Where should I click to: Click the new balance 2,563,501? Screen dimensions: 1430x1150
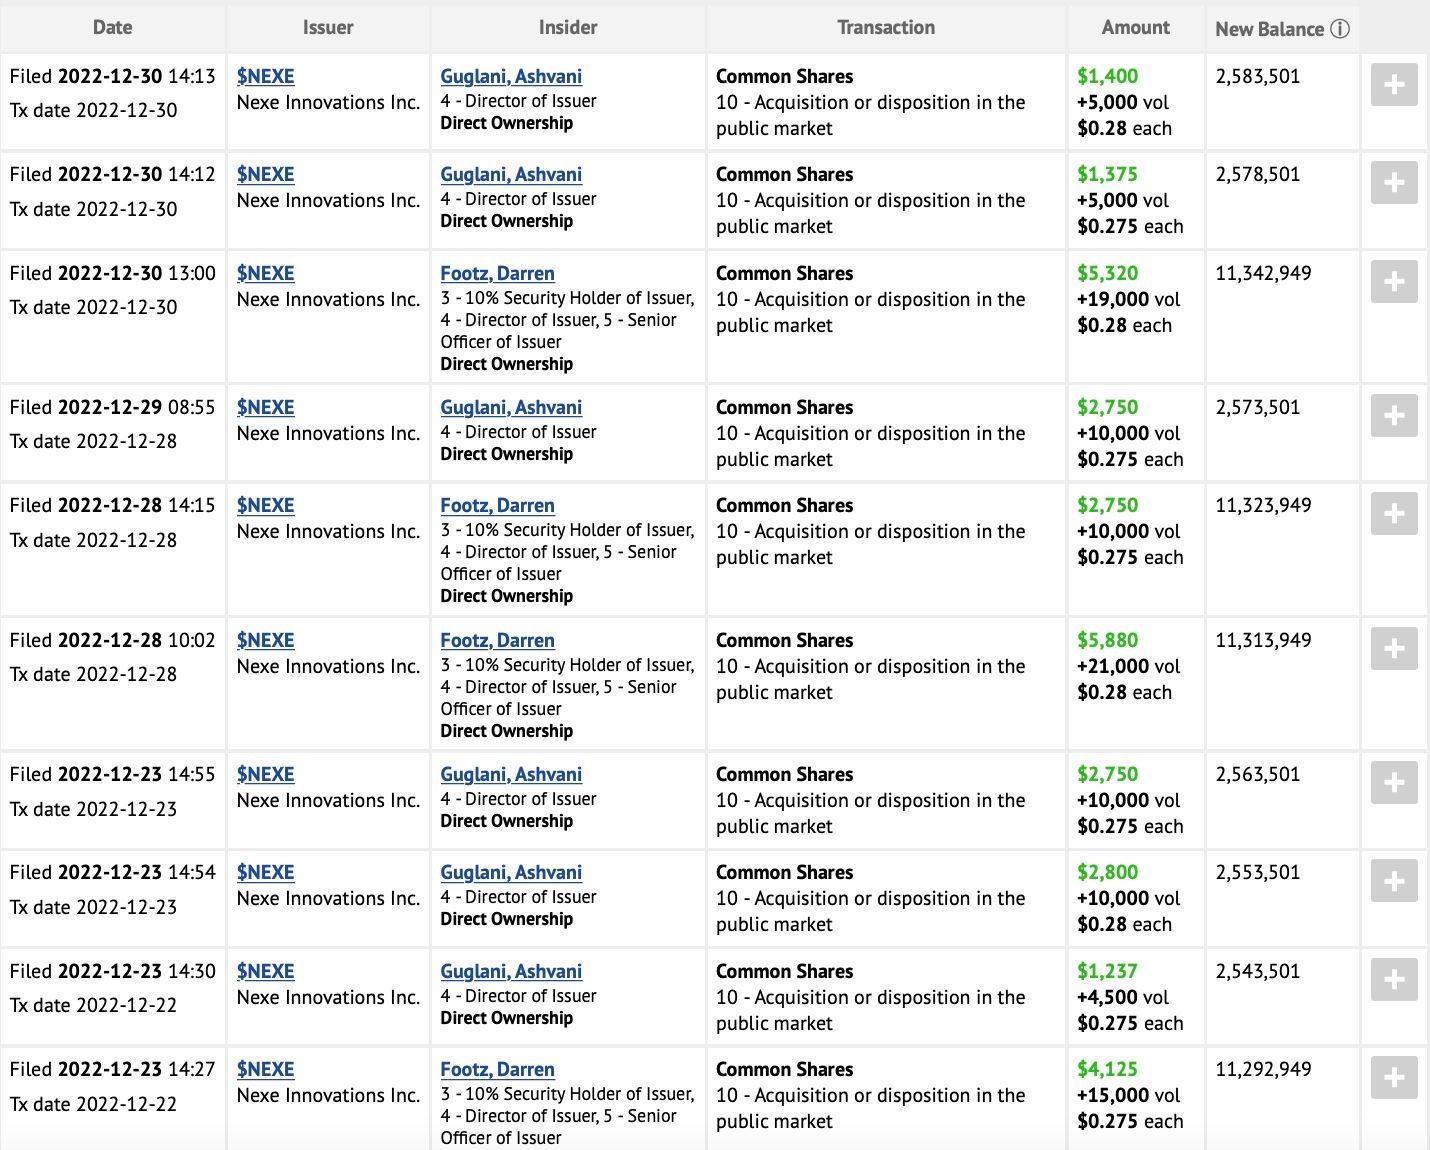(1258, 774)
